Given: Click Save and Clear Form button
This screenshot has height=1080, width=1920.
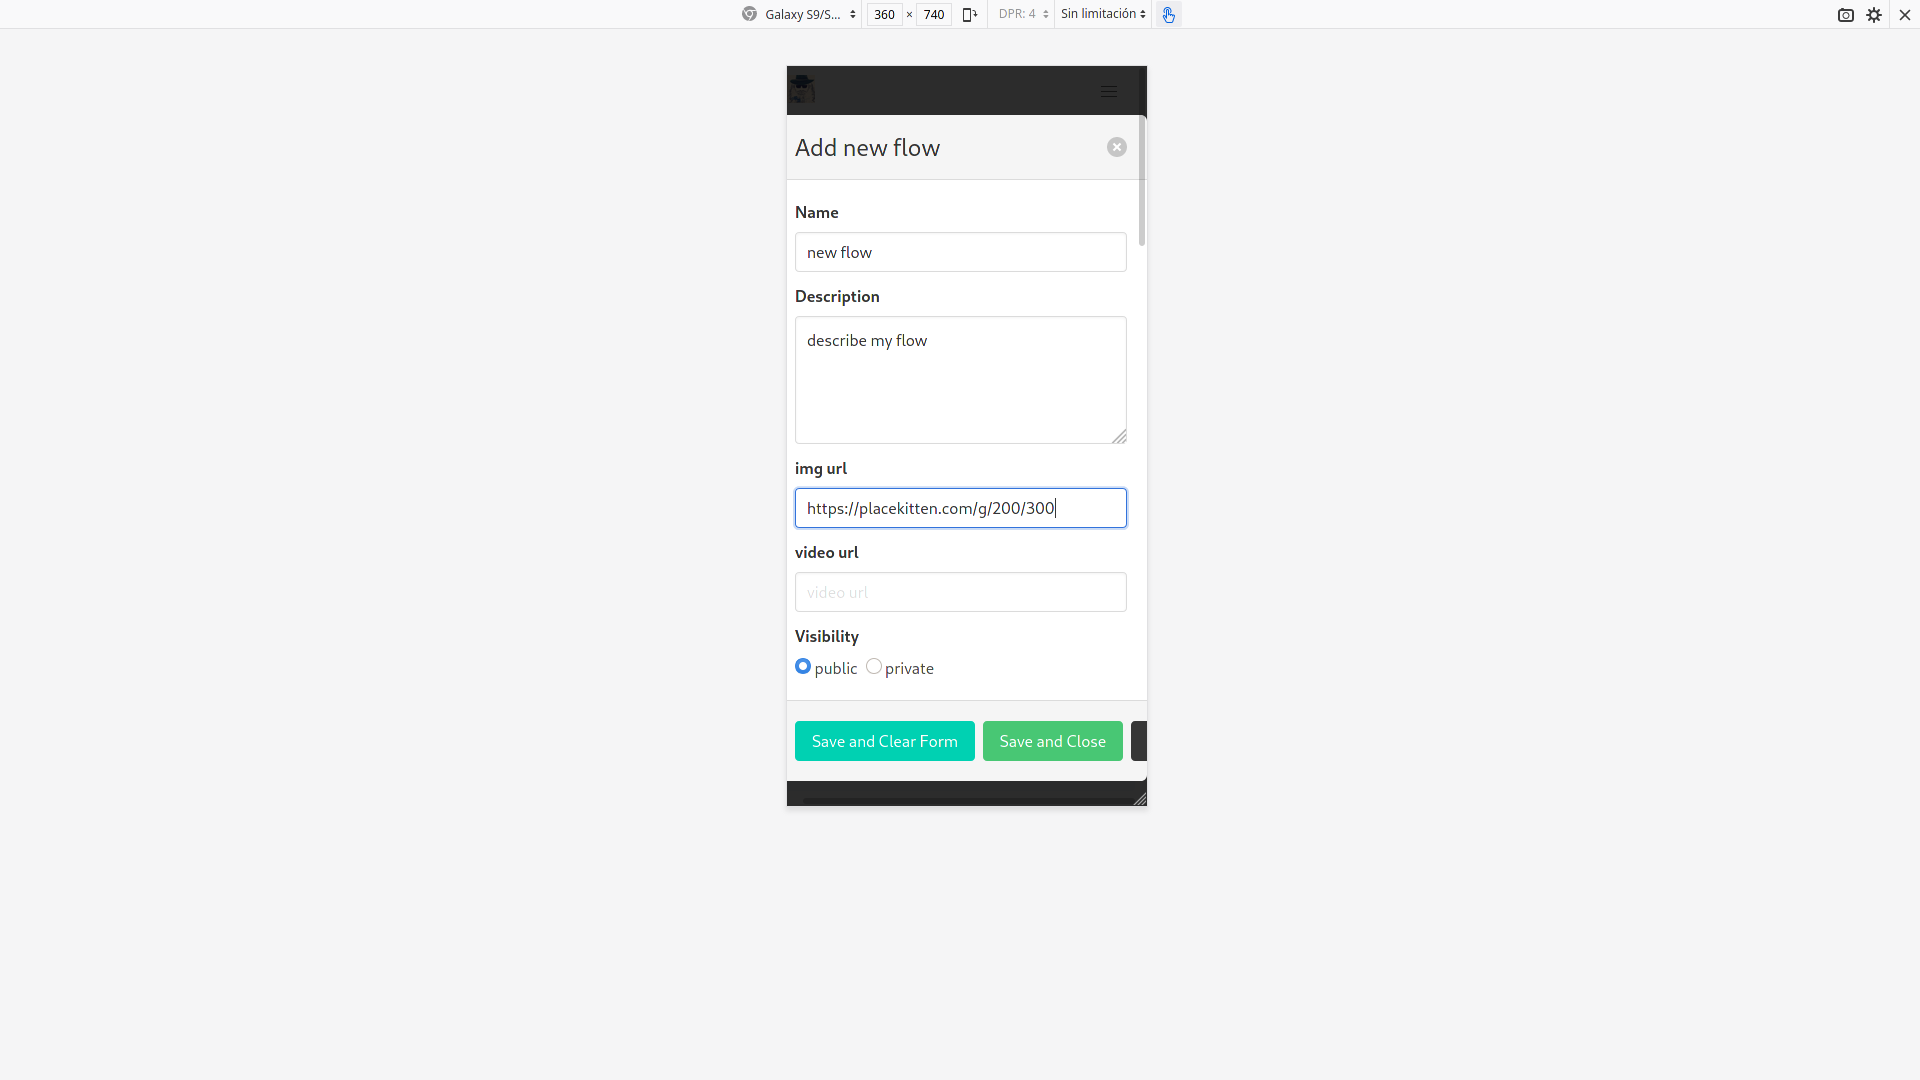Looking at the screenshot, I should [x=884, y=741].
